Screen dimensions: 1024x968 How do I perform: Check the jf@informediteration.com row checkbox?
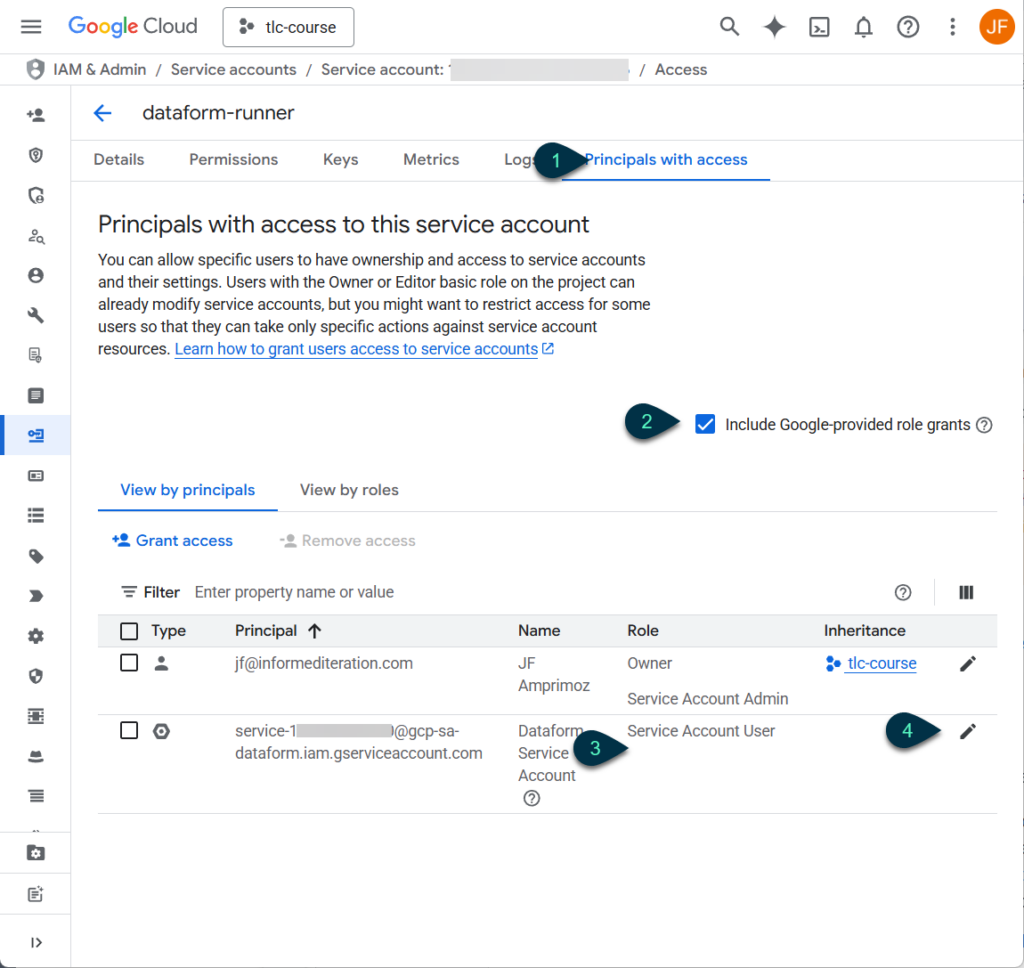tap(129, 663)
